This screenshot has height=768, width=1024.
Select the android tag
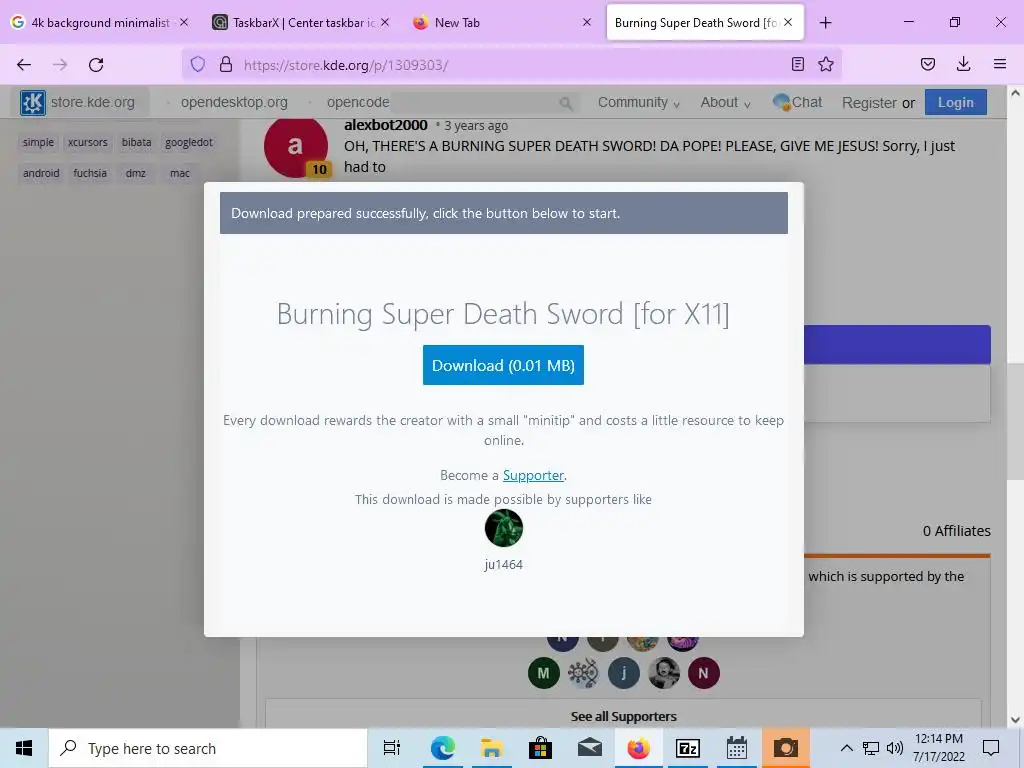41,173
